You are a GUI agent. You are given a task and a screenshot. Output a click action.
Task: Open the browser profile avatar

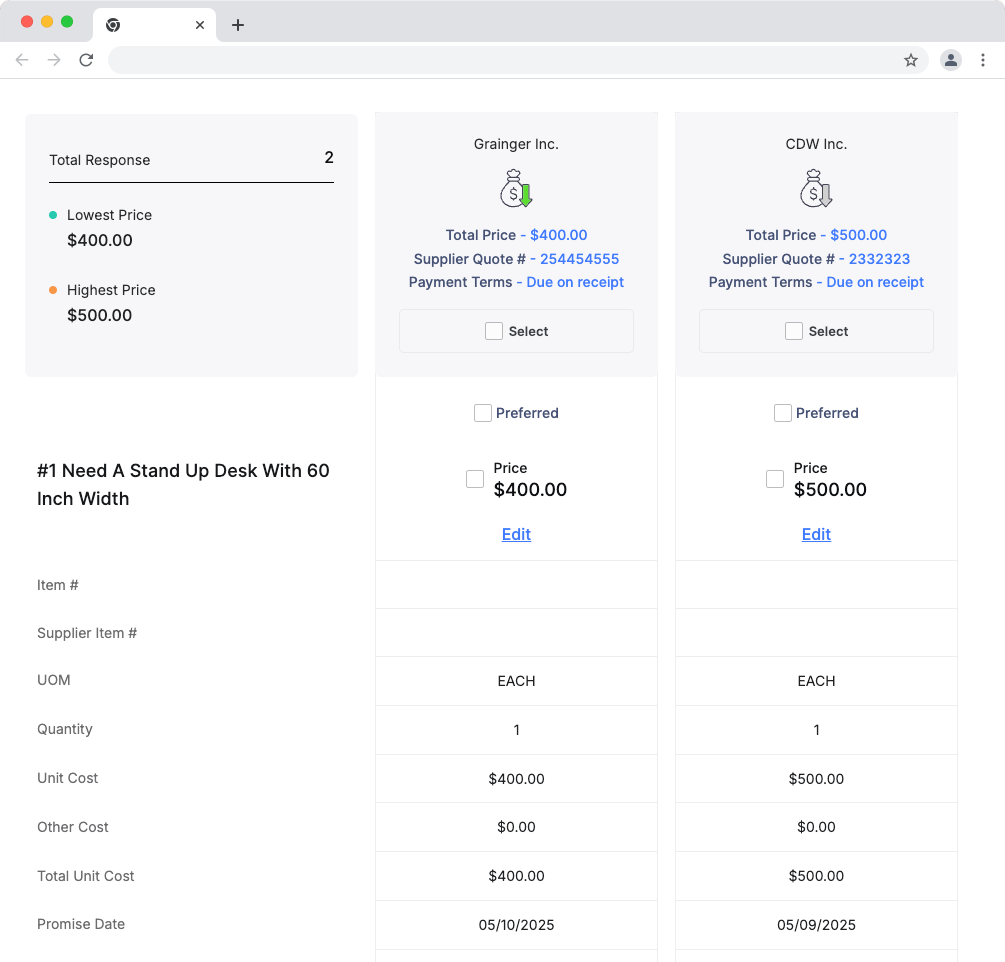[x=951, y=60]
